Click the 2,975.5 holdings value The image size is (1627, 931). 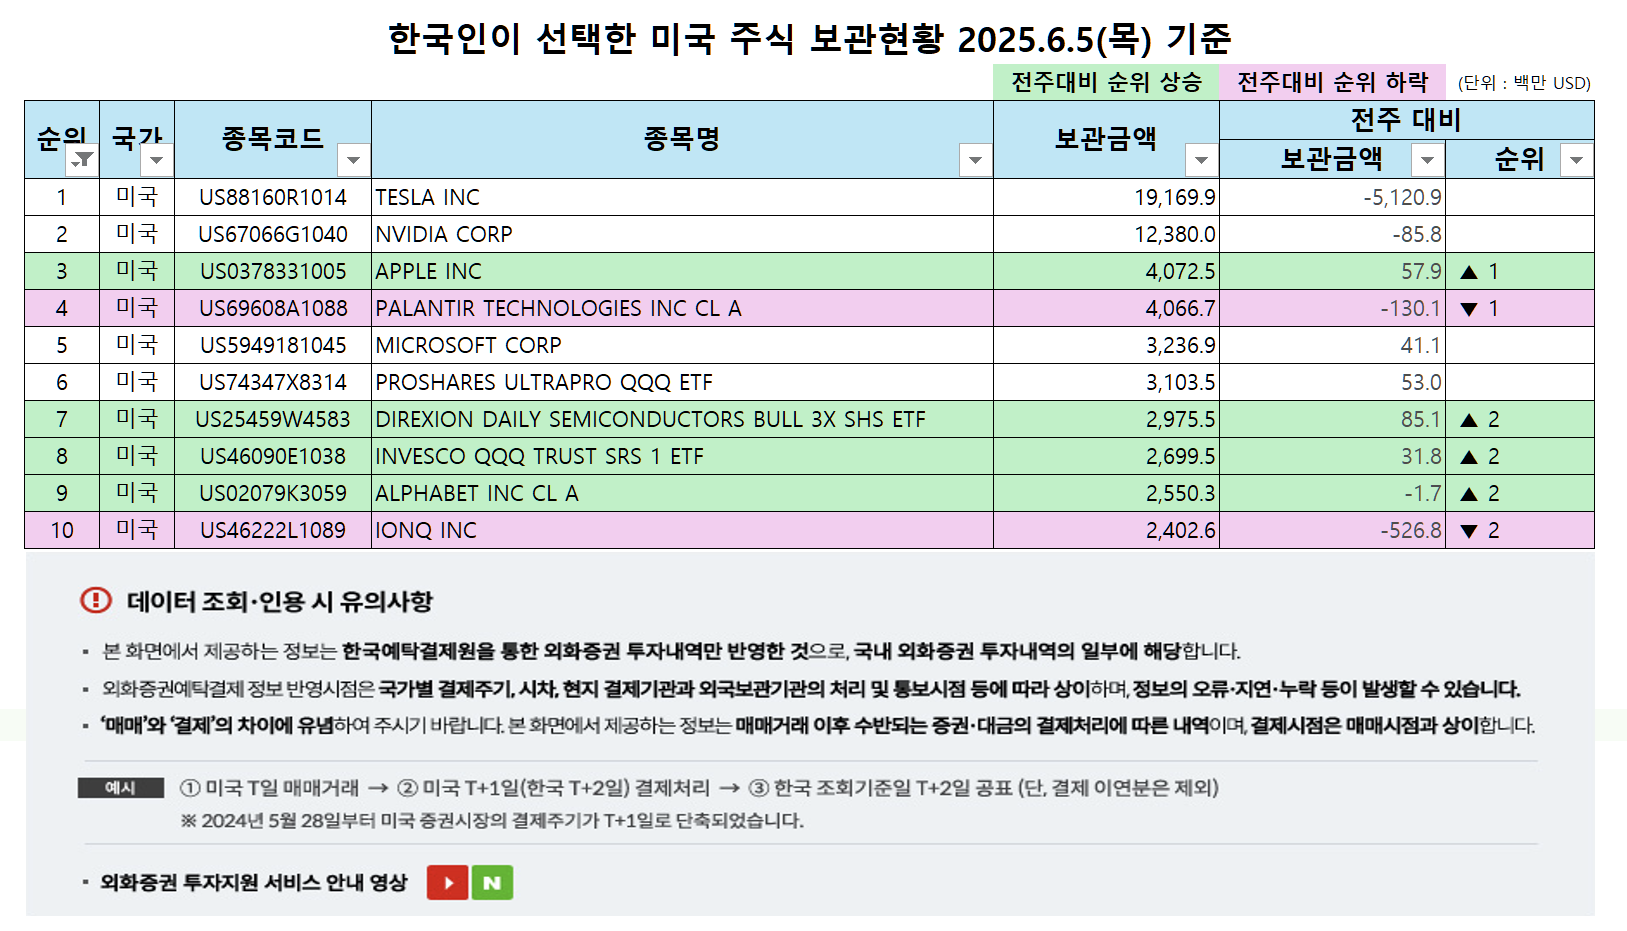click(x=1180, y=420)
